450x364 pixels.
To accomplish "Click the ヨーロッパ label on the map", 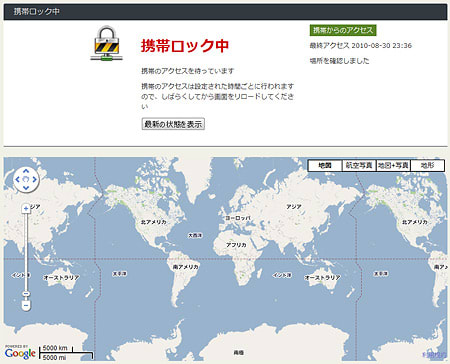I will [238, 218].
